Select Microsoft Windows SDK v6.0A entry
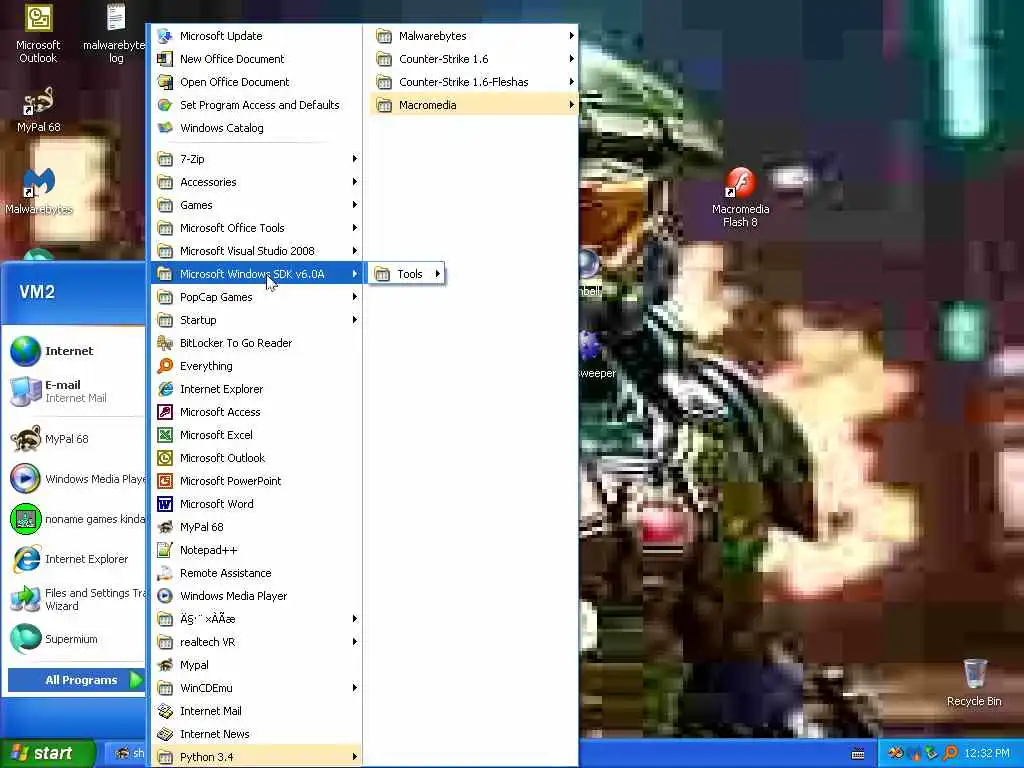The width and height of the screenshot is (1024, 768). [257, 274]
